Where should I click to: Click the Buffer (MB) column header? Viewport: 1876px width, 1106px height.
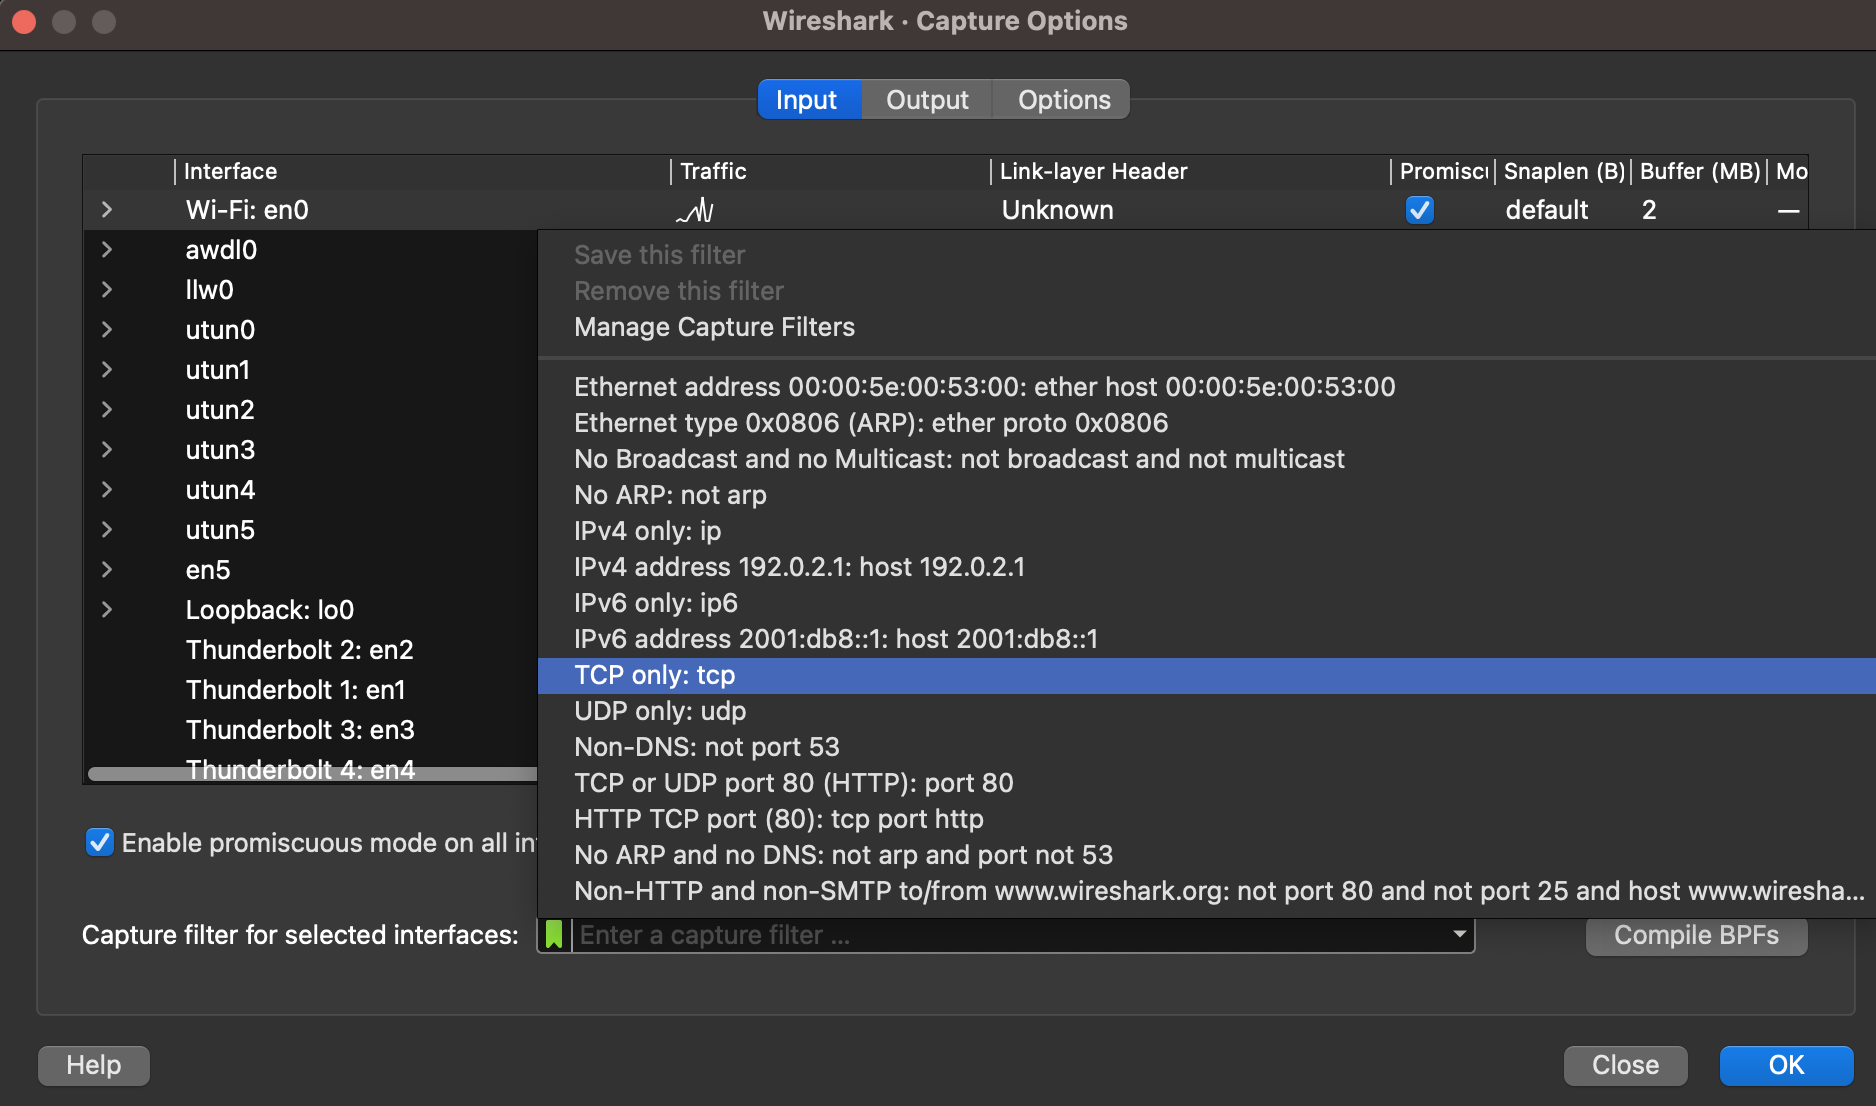(x=1699, y=171)
